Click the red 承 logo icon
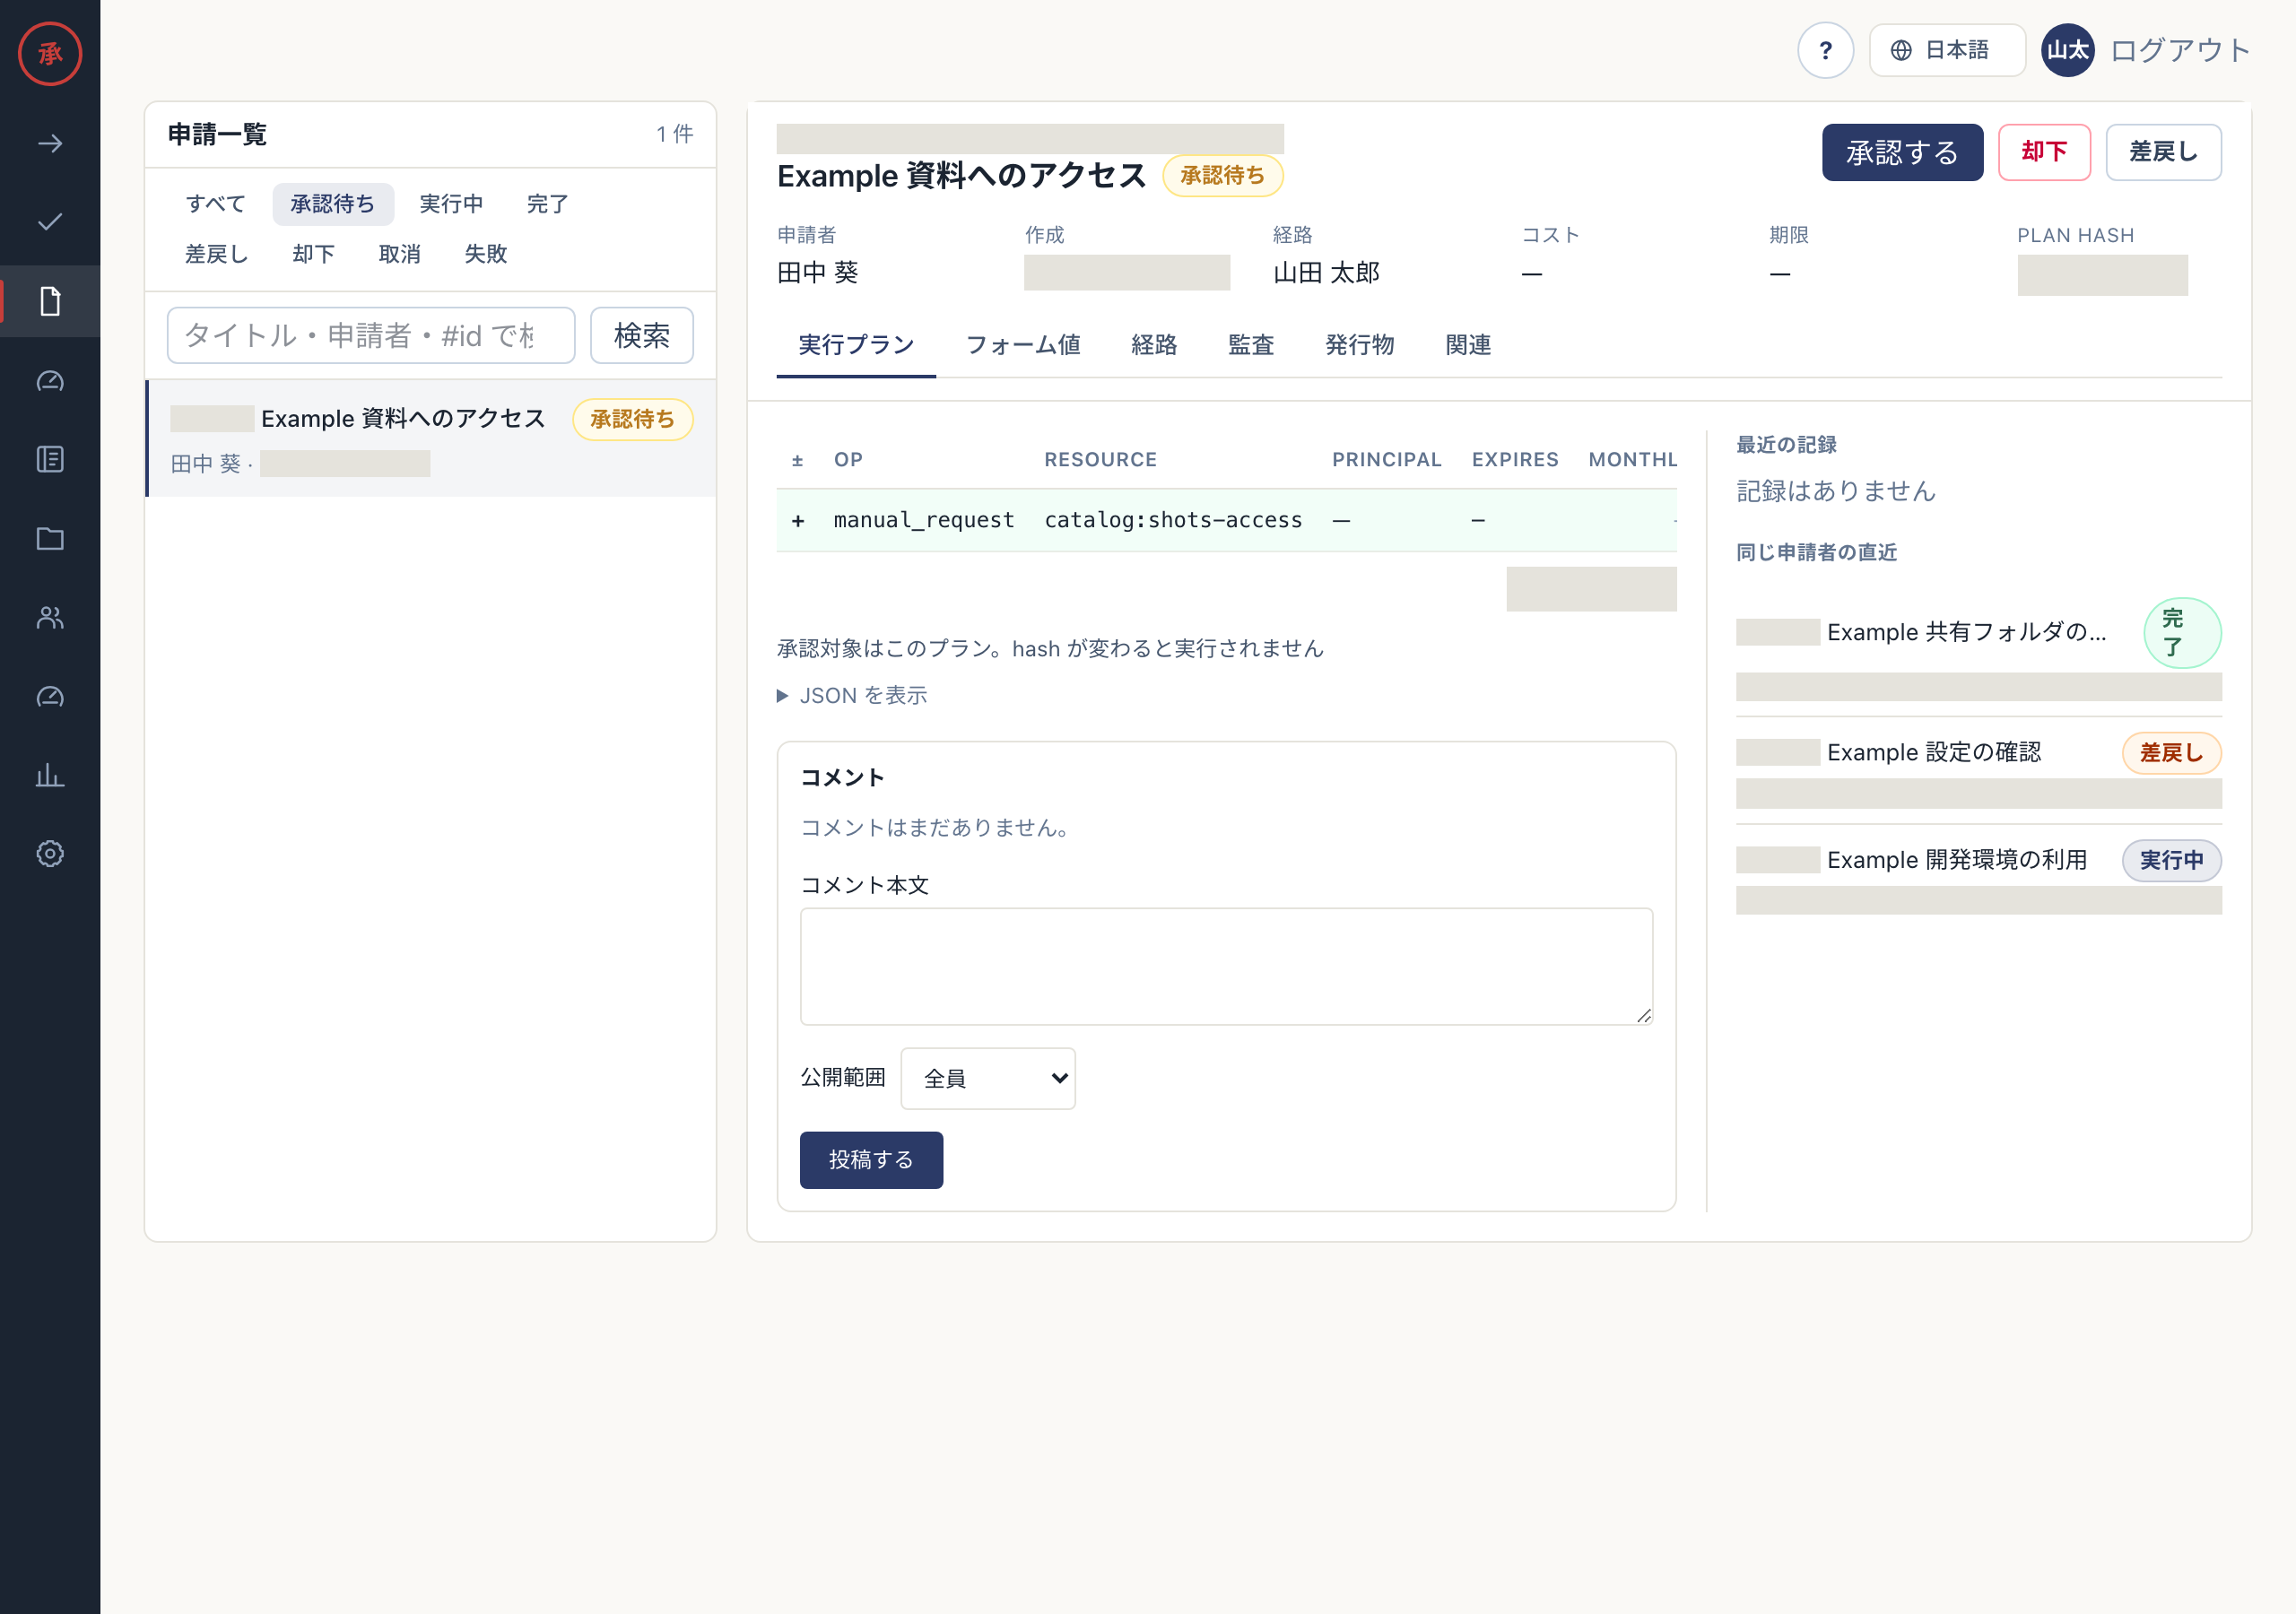Viewport: 2296px width, 1614px height. pos(50,53)
